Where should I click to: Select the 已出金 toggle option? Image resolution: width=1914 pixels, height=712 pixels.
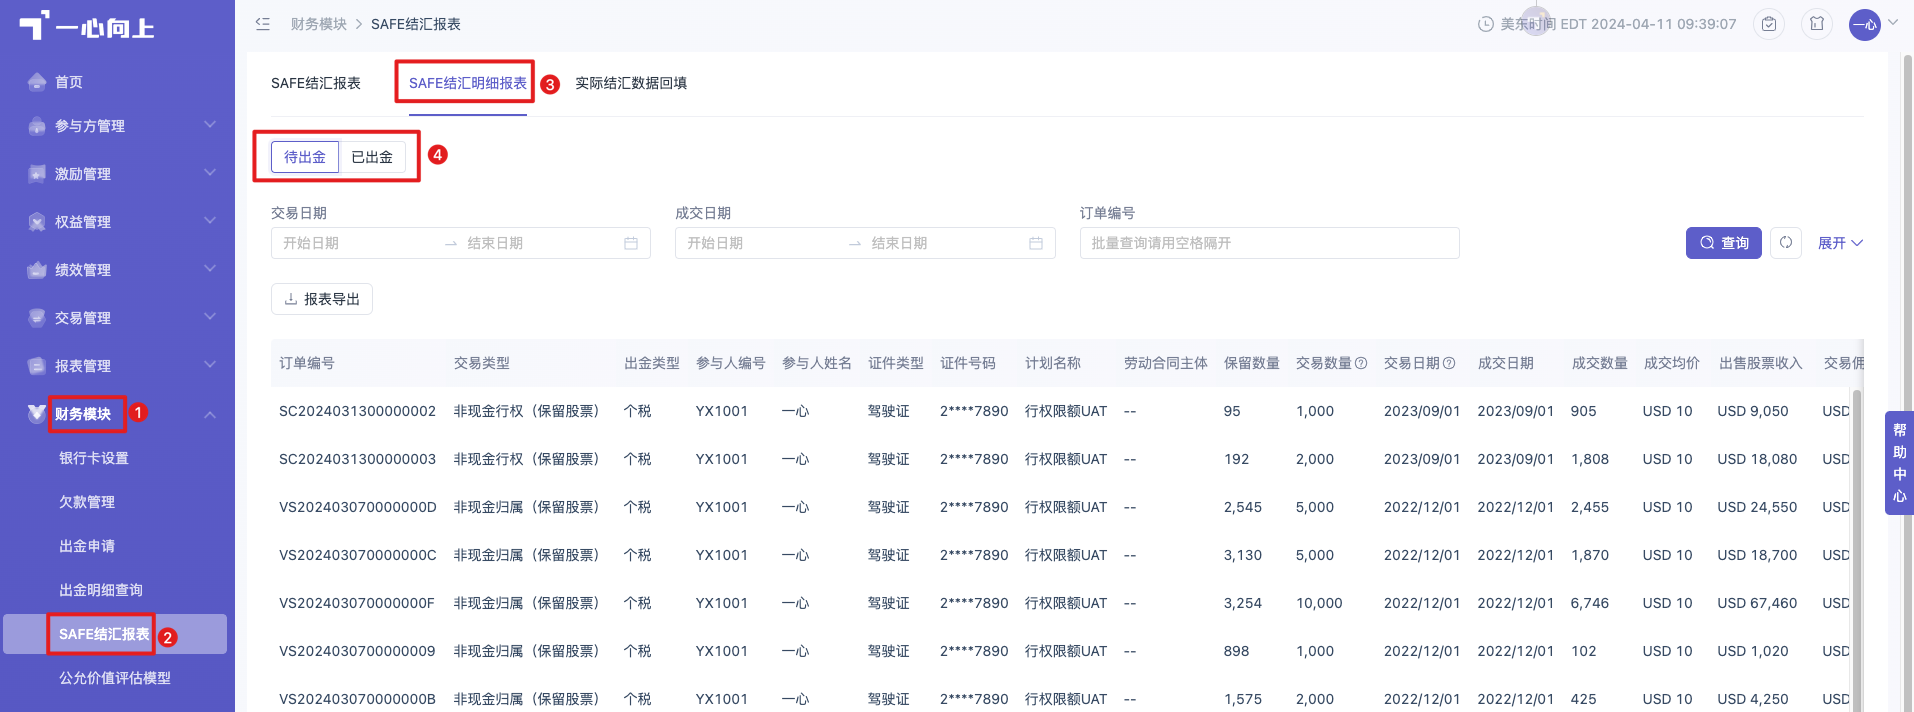pos(372,157)
